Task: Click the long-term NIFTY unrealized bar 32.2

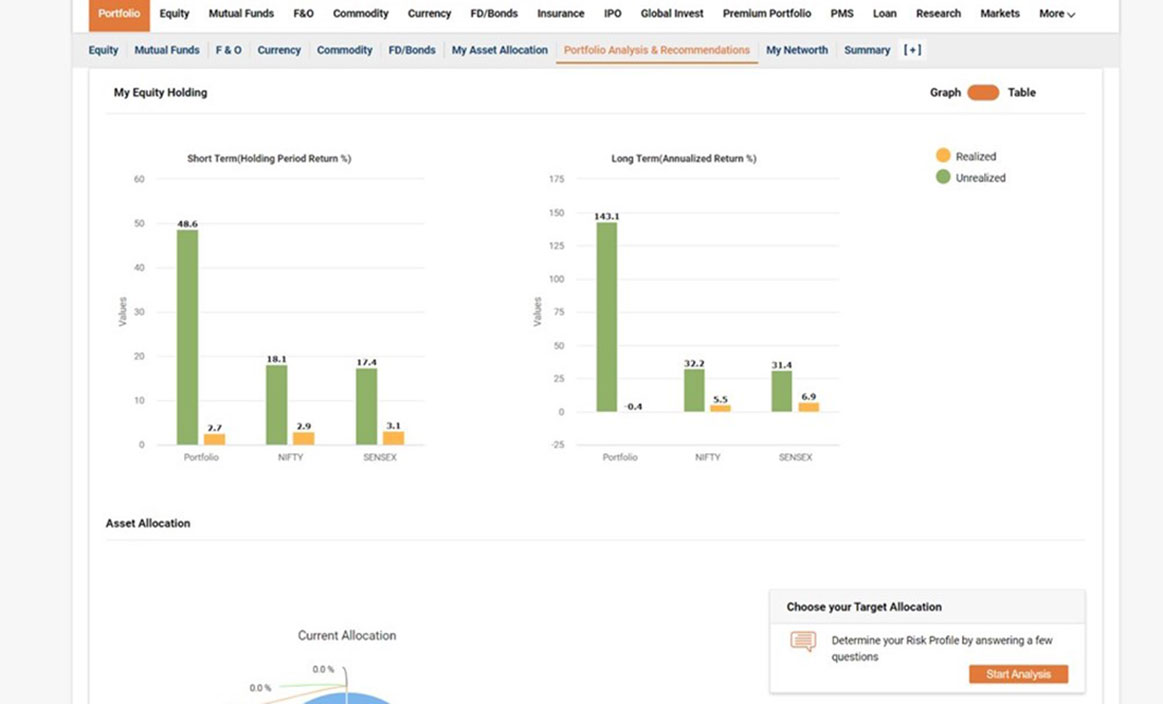Action: [694, 390]
